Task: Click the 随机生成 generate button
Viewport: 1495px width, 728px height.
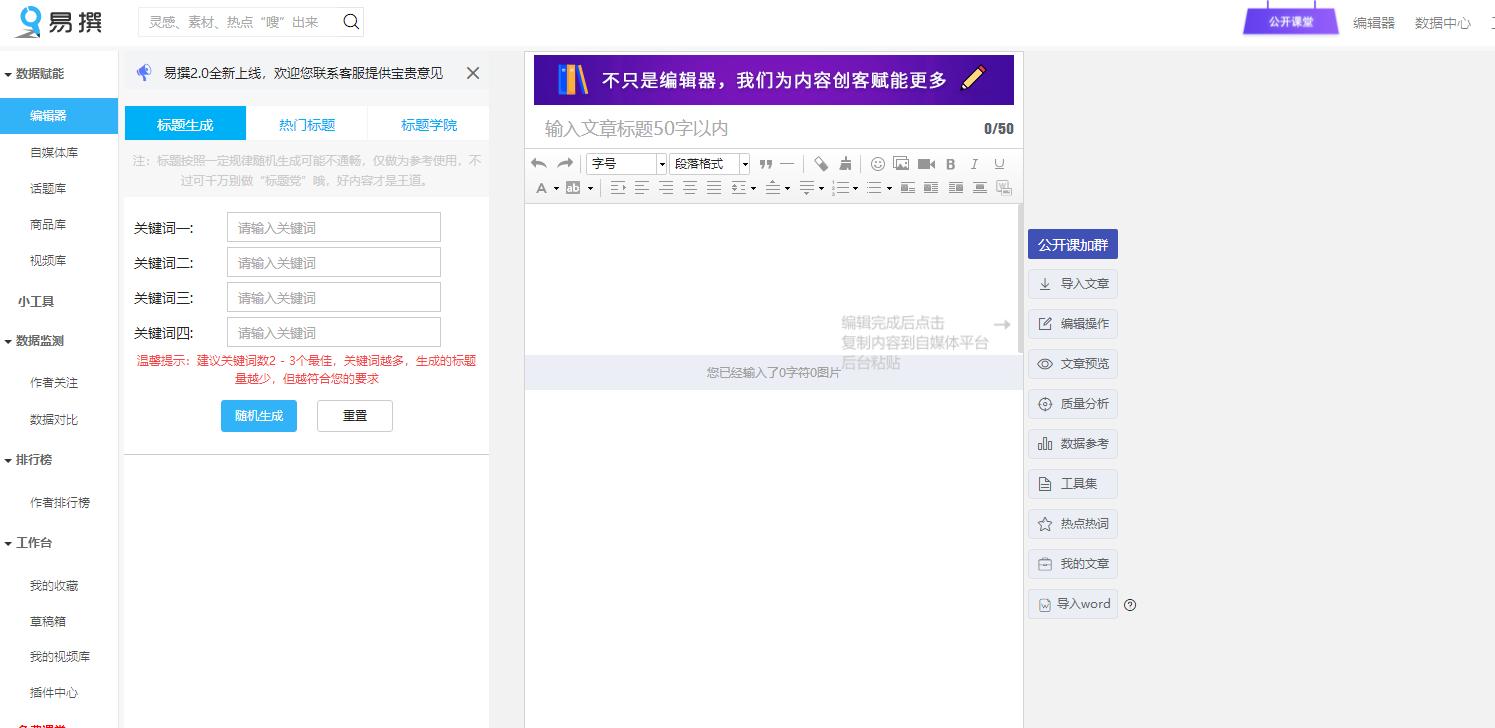Action: (x=258, y=416)
